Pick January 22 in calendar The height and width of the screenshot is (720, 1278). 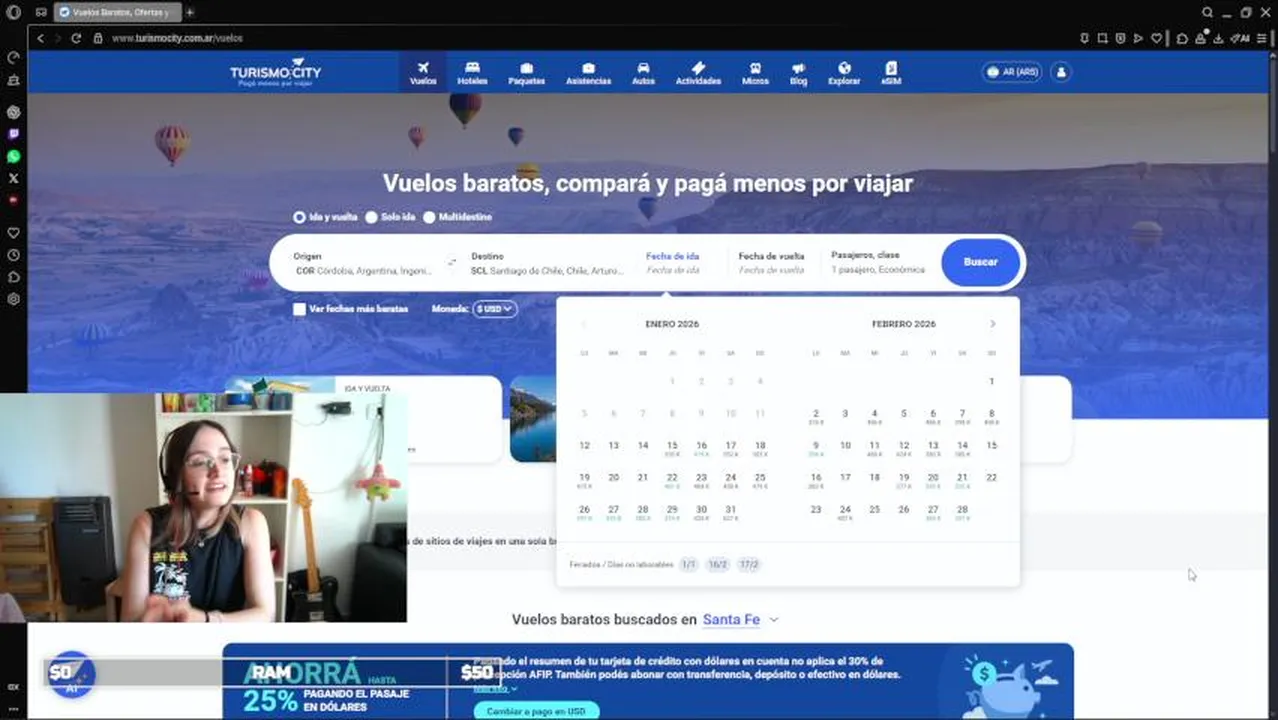(x=672, y=480)
